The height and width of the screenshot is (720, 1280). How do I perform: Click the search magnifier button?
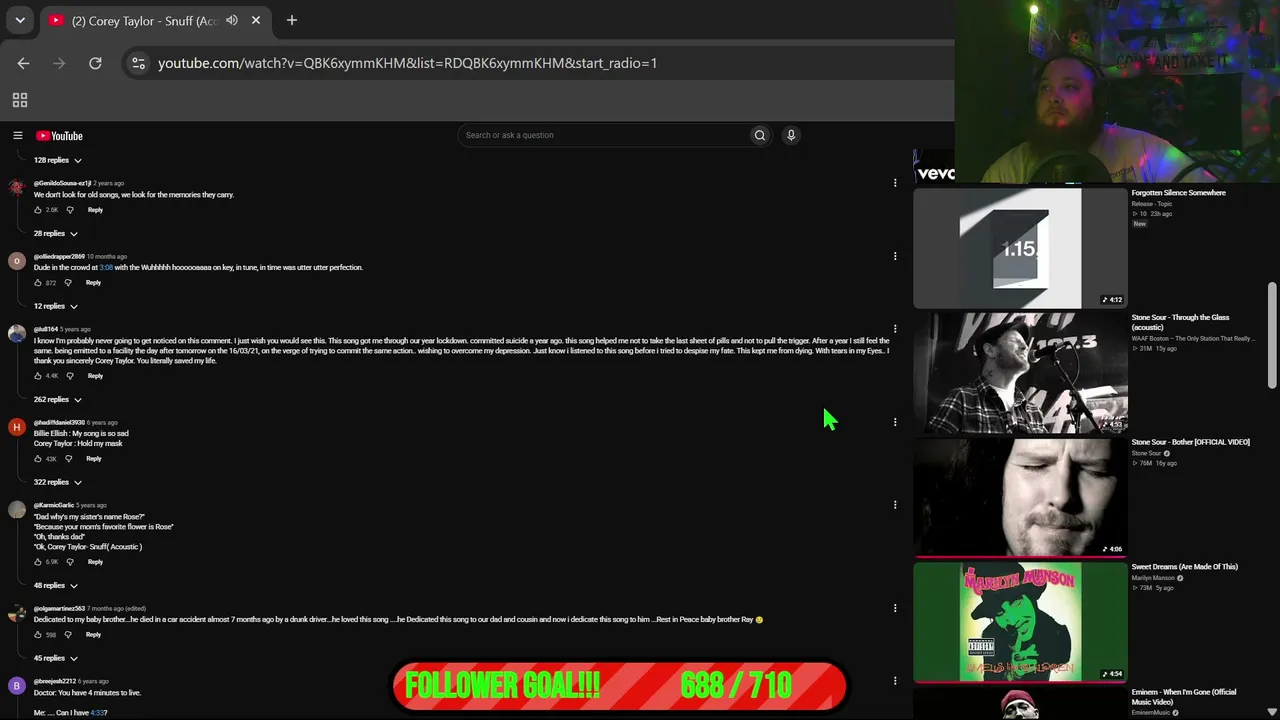[760, 135]
